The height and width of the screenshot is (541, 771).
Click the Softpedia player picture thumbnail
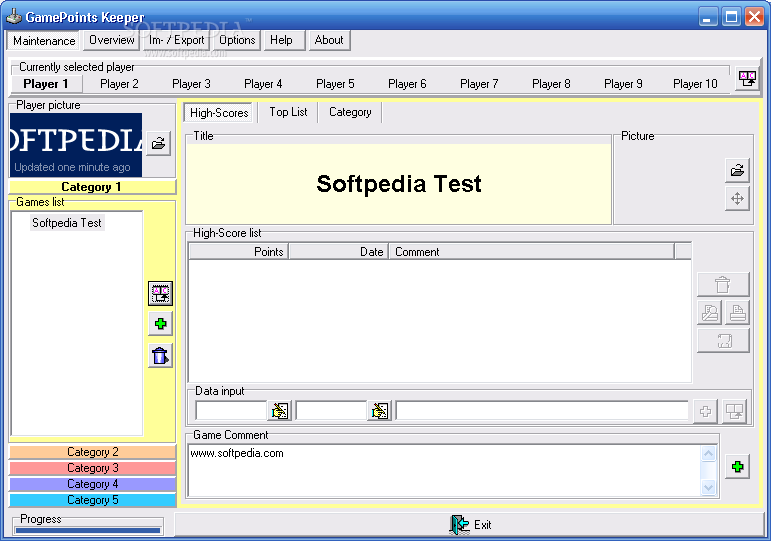point(76,145)
